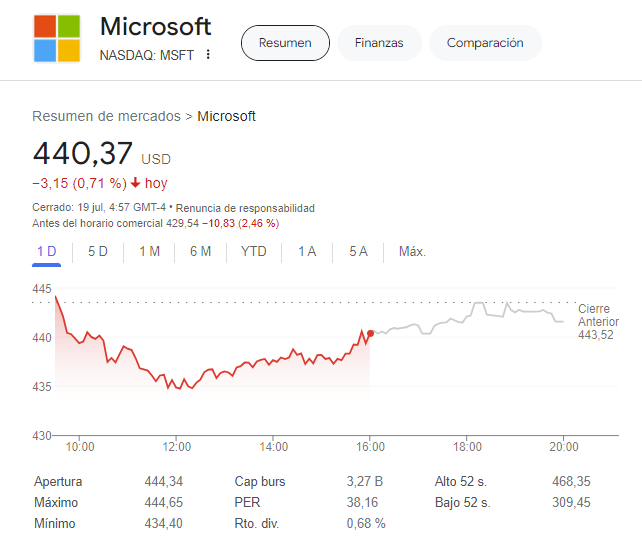Click the PER label
This screenshot has width=642, height=540.
tap(247, 502)
